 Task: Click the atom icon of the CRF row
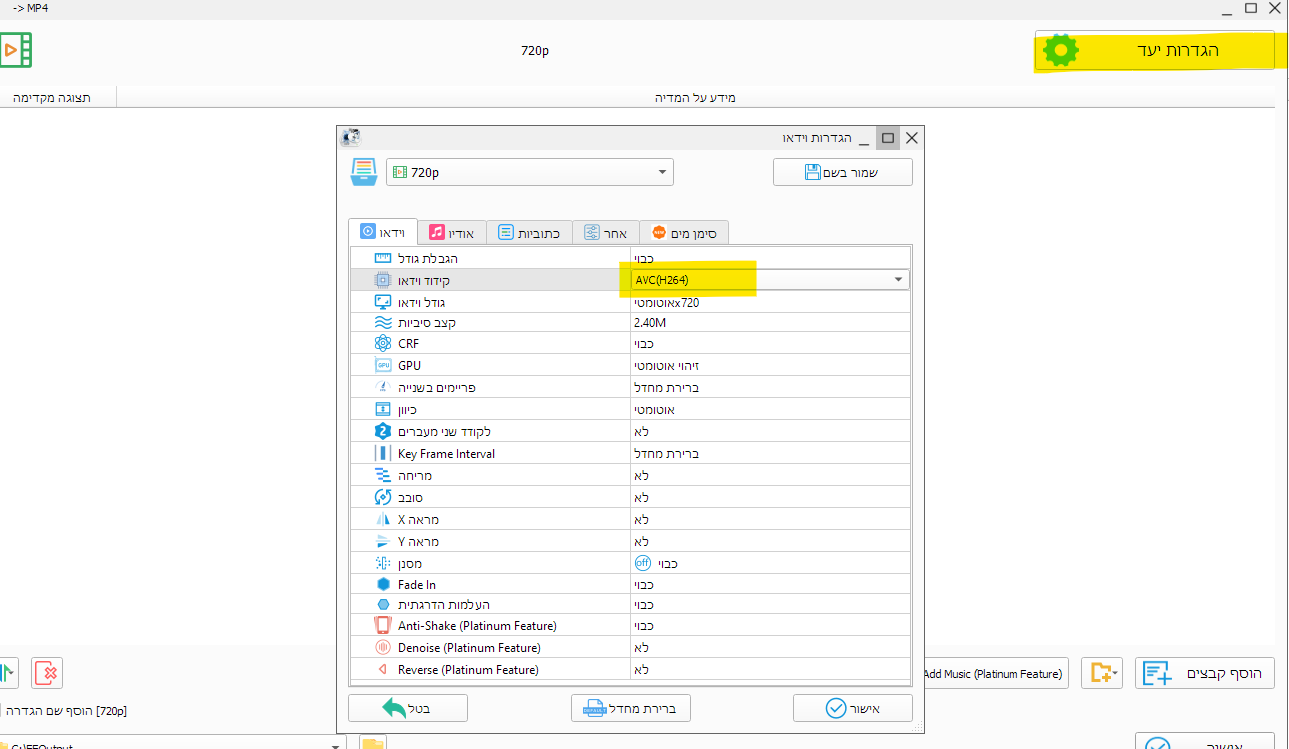[384, 343]
